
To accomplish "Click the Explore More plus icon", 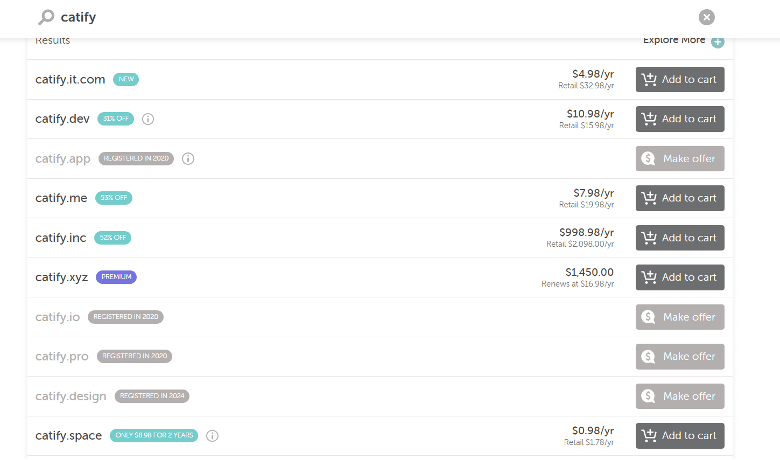I will (717, 42).
